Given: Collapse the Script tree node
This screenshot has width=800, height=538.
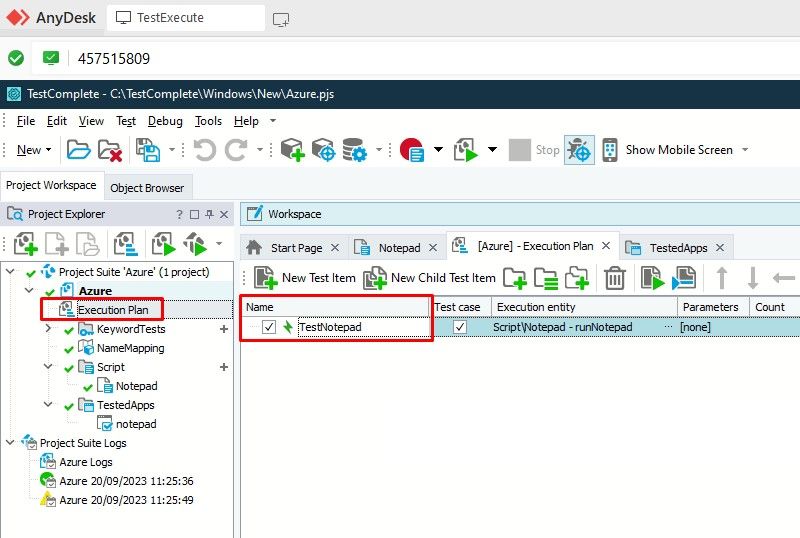Looking at the screenshot, I should point(48,367).
